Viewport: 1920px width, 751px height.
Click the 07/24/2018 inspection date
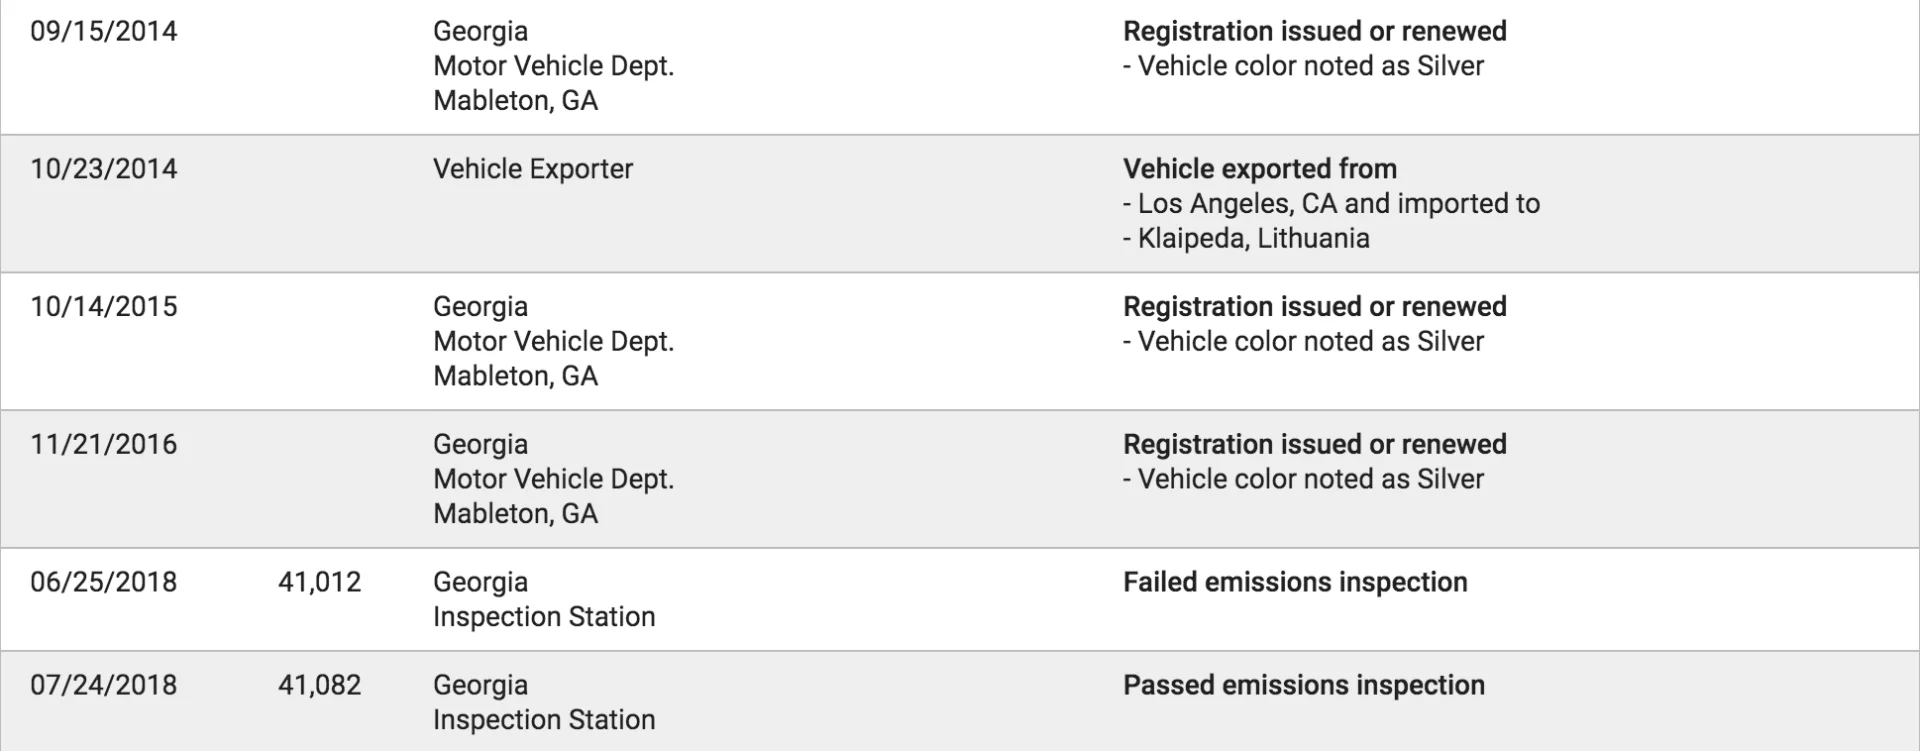click(104, 685)
